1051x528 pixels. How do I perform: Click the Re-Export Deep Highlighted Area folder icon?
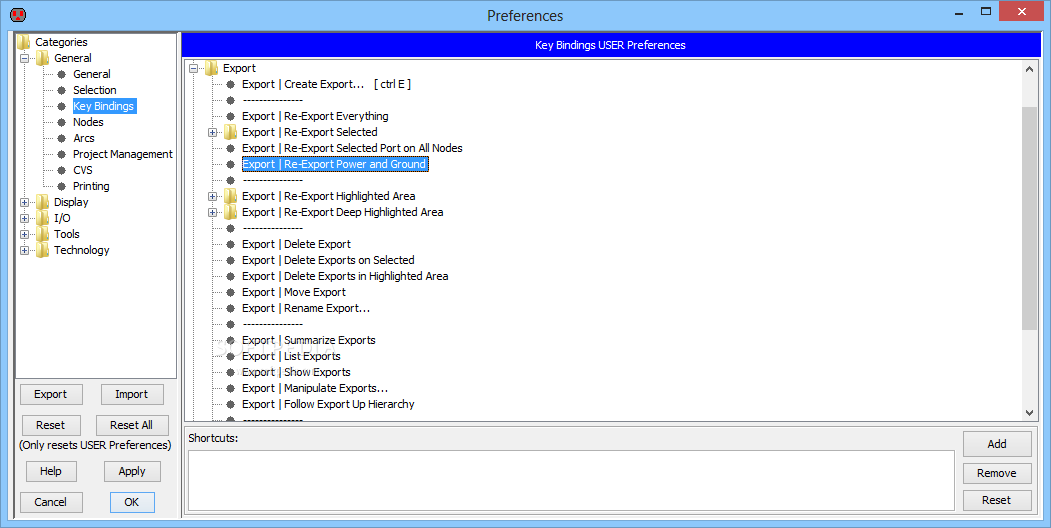230,212
